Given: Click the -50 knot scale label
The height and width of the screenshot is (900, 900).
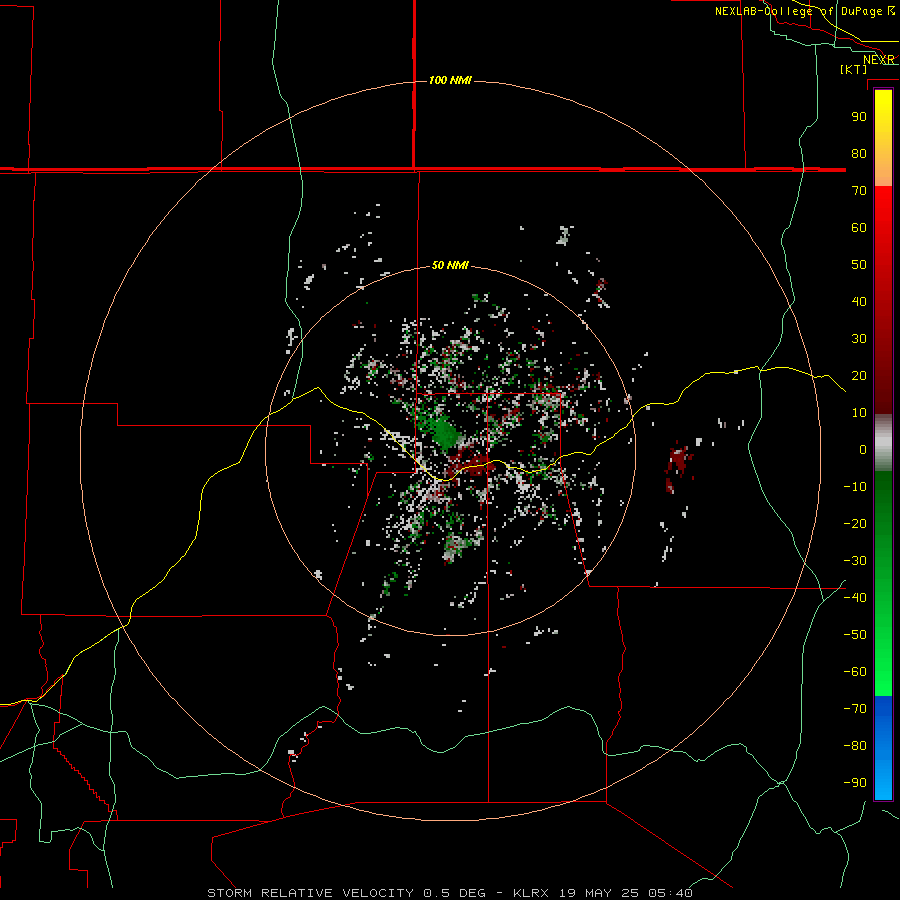Looking at the screenshot, I should pos(855,634).
